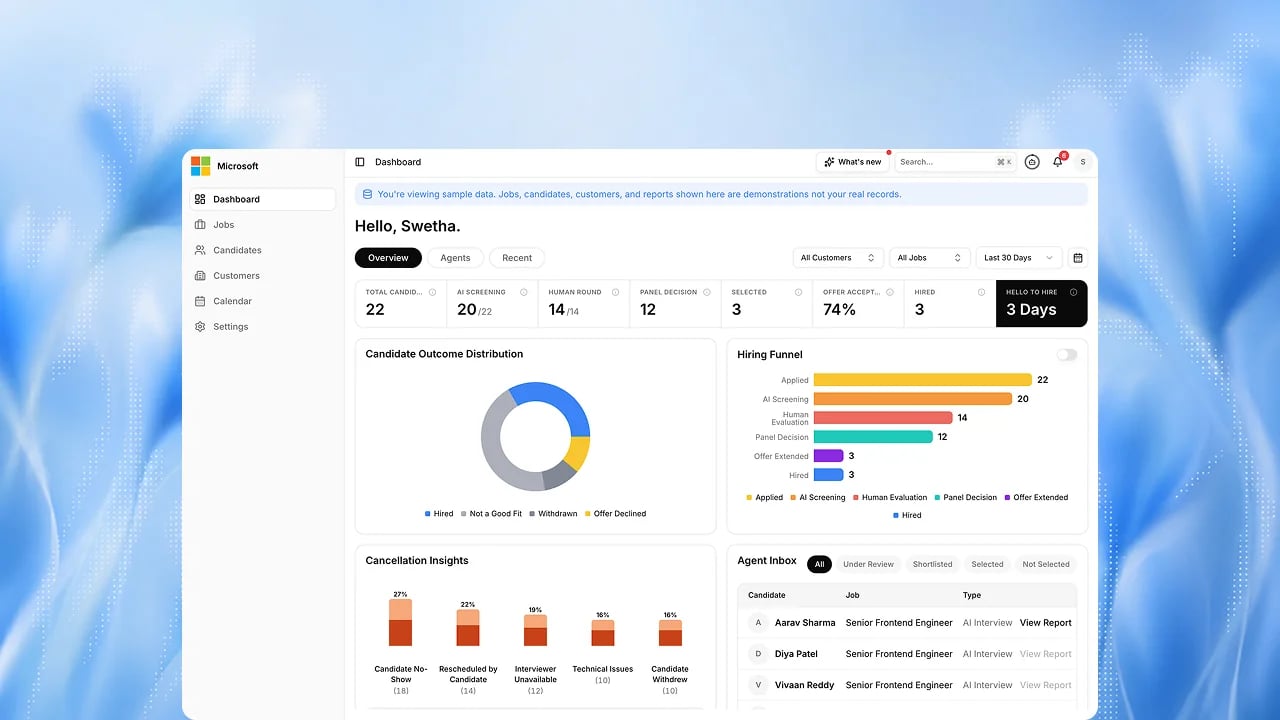Open the custom date calendar button
The height and width of the screenshot is (720, 1280).
tap(1078, 258)
